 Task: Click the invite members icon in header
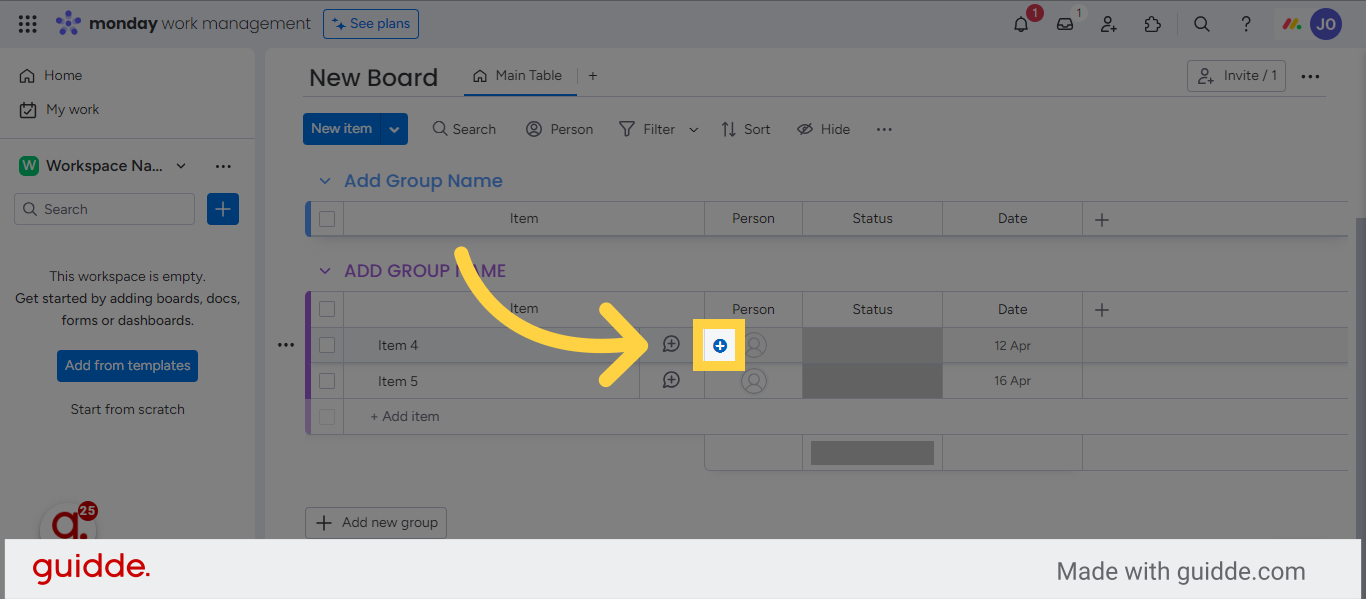tap(1109, 24)
